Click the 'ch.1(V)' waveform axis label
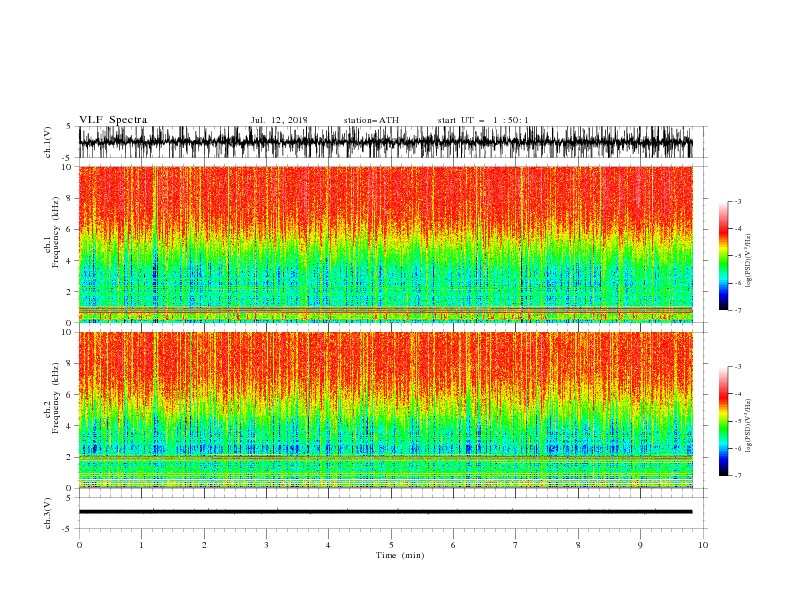This screenshot has width=792, height=612. tap(48, 142)
